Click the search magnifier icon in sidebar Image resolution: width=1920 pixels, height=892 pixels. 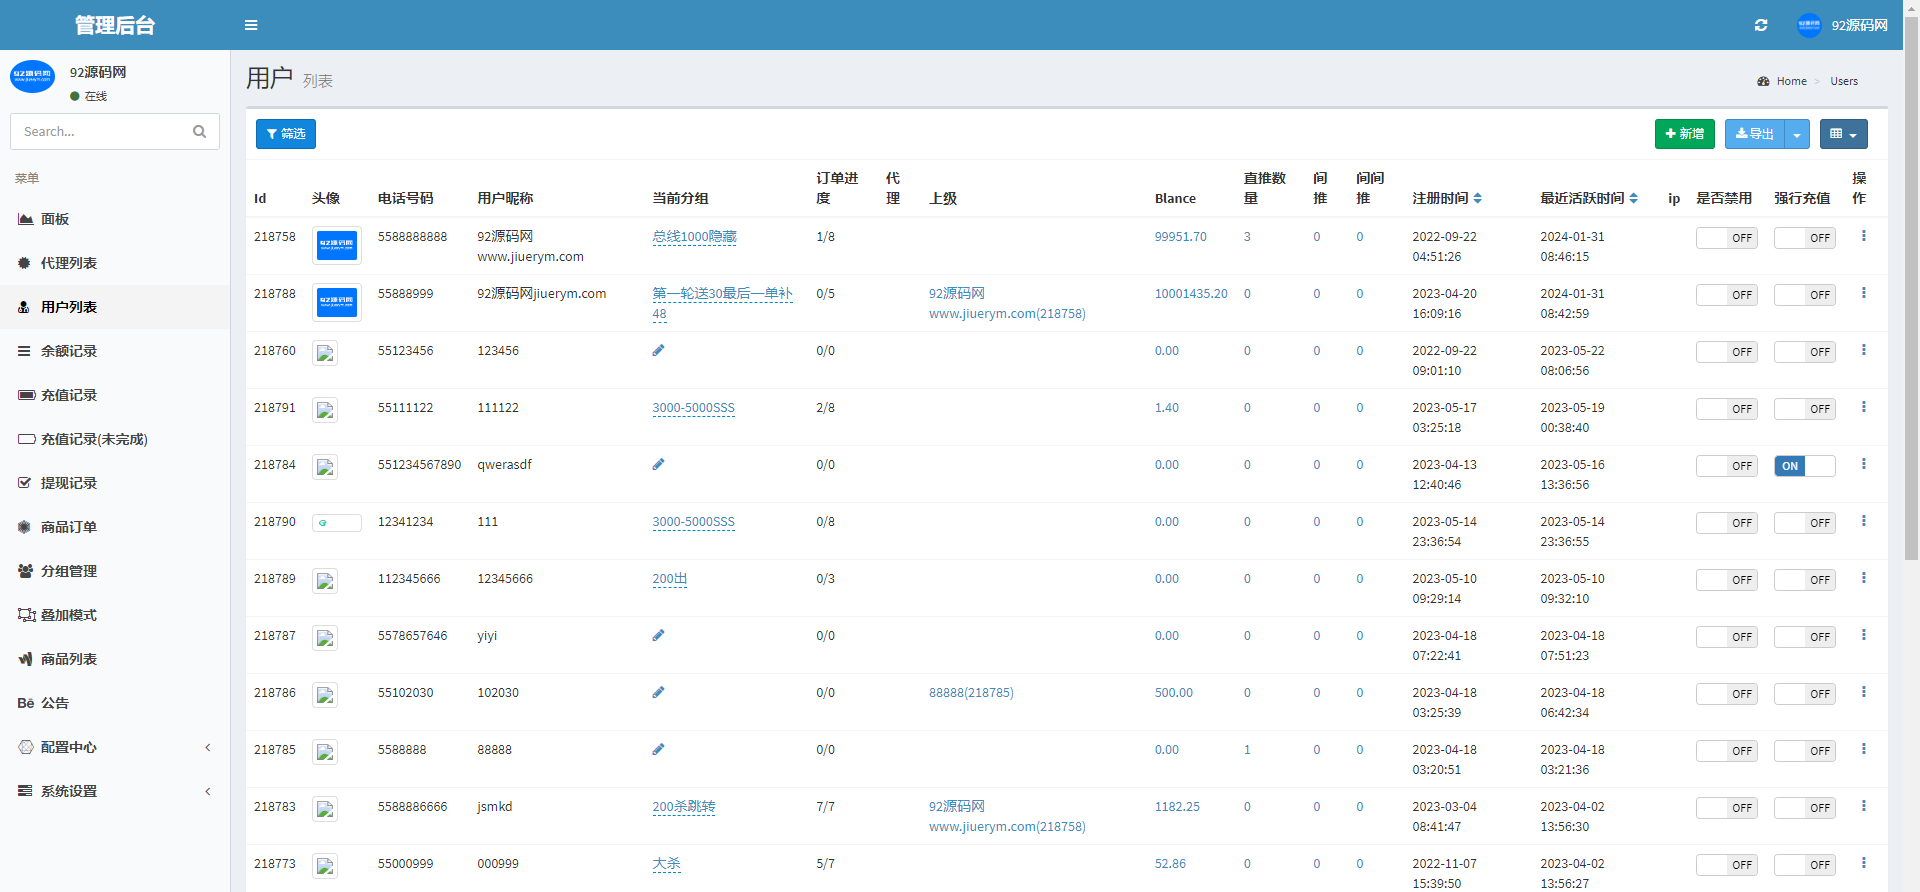coord(199,131)
